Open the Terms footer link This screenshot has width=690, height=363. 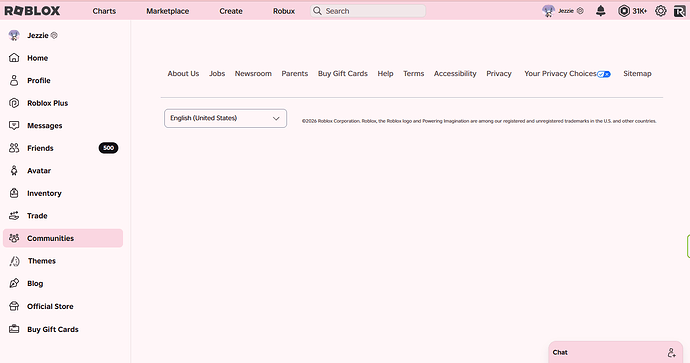[x=414, y=73]
